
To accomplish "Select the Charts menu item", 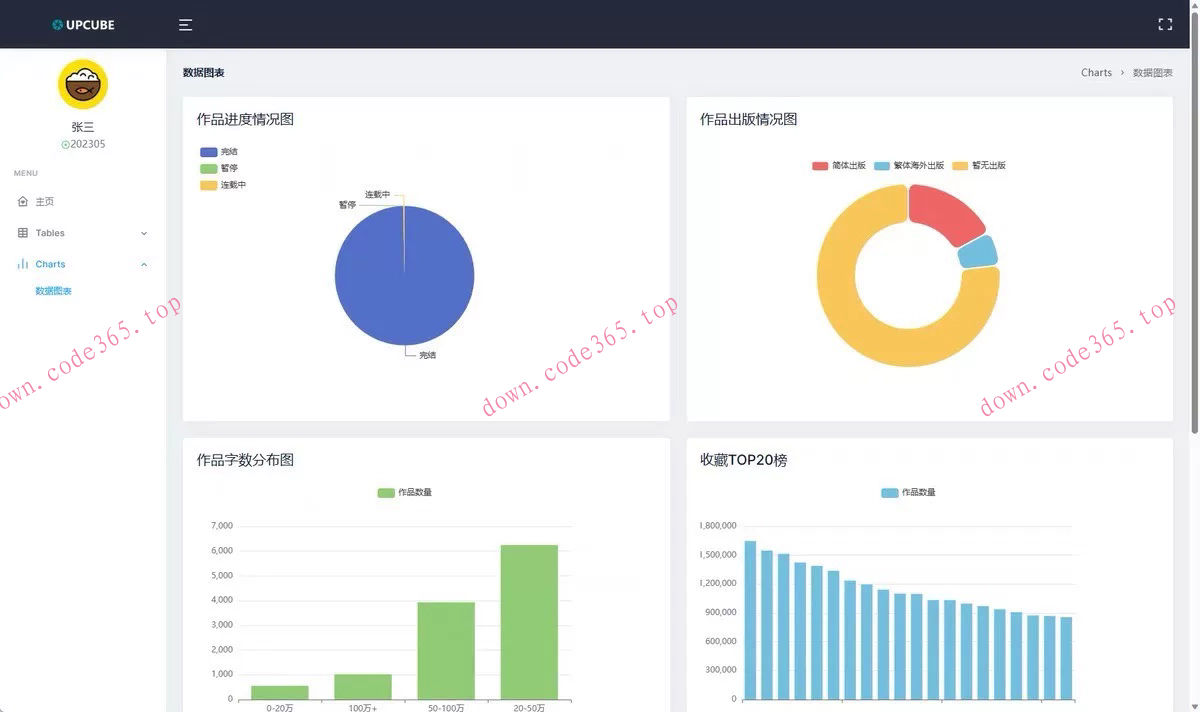I will pyautogui.click(x=83, y=264).
